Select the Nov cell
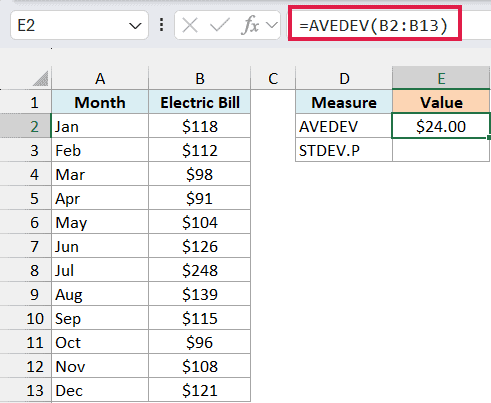491x403 pixels. click(x=100, y=366)
